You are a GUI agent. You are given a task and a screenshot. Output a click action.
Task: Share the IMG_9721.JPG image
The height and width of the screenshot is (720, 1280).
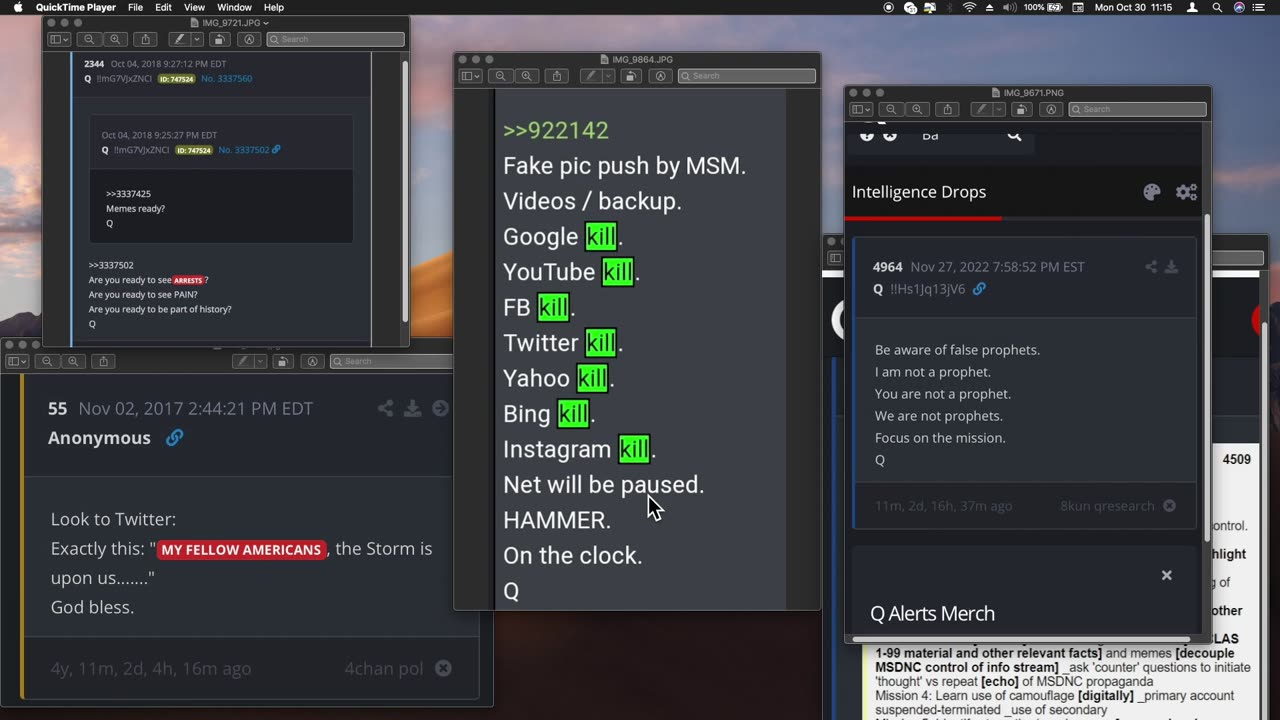[146, 39]
